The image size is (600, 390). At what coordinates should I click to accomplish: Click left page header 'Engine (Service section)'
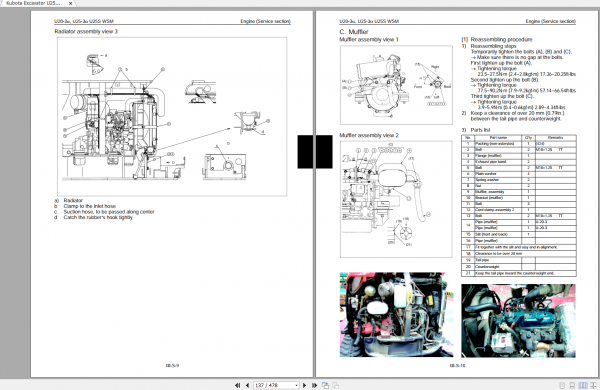(x=266, y=21)
